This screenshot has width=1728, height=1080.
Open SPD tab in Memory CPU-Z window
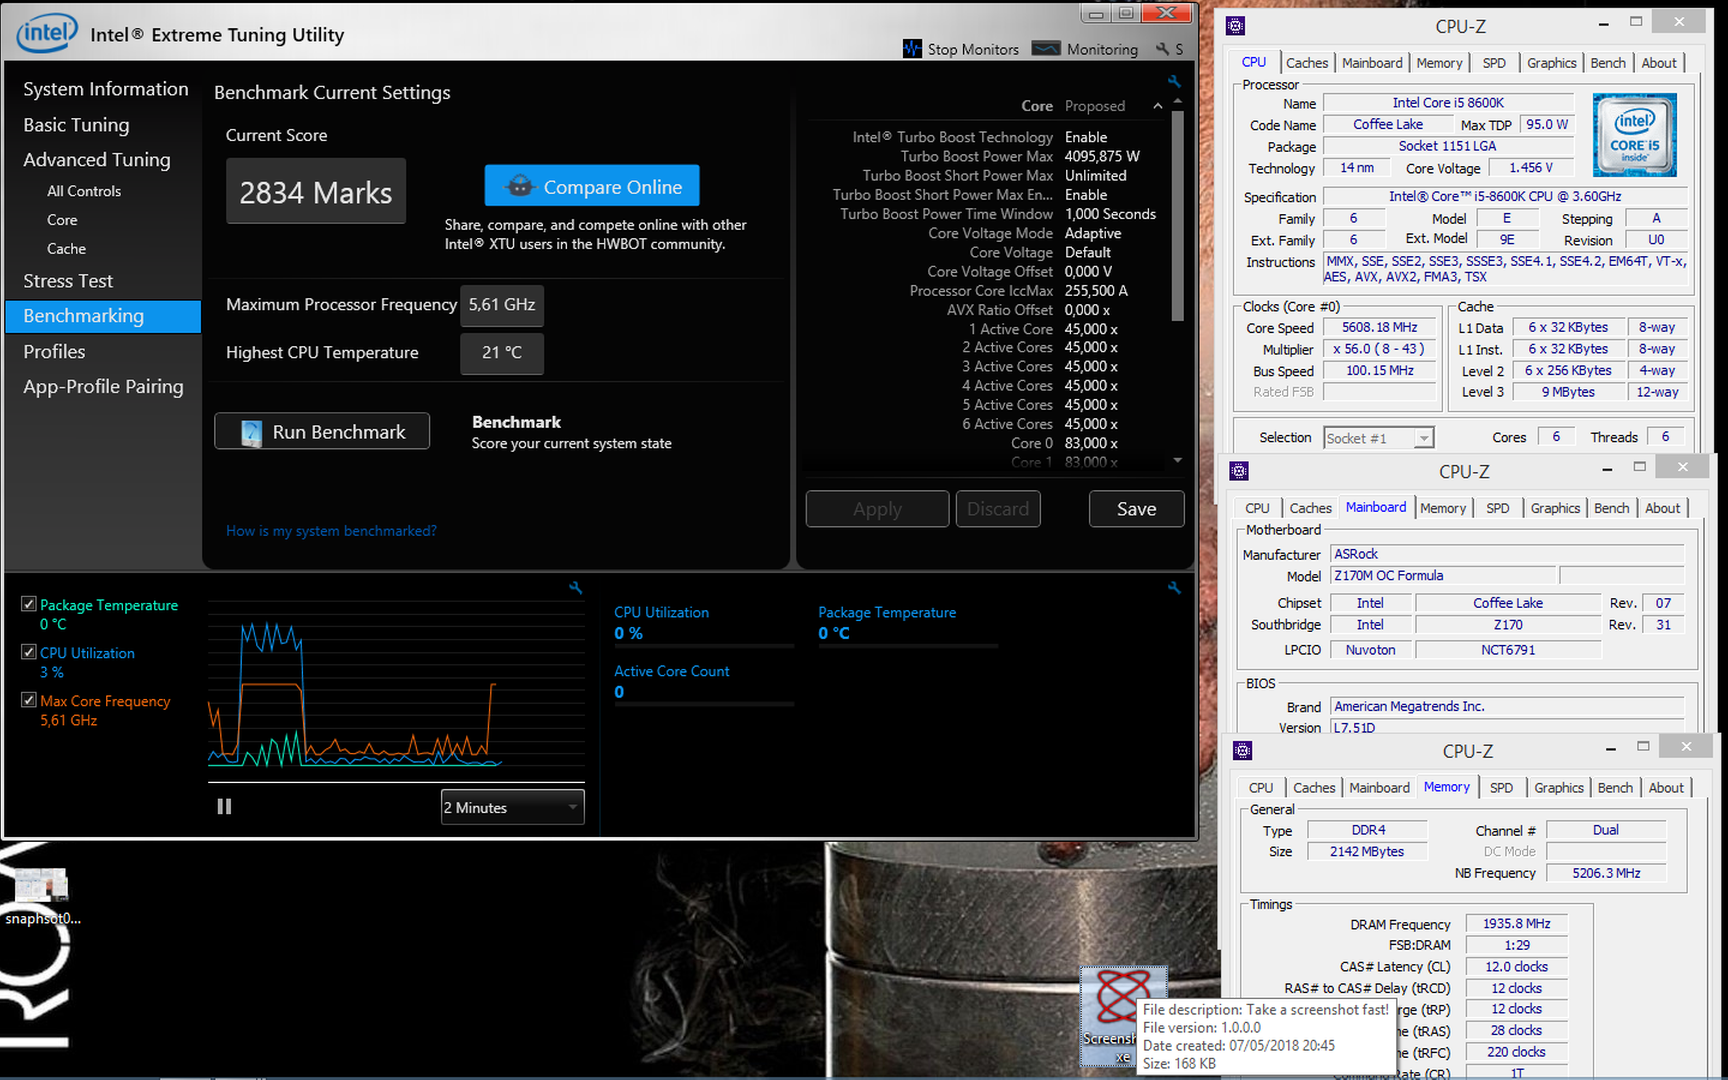tap(1501, 788)
